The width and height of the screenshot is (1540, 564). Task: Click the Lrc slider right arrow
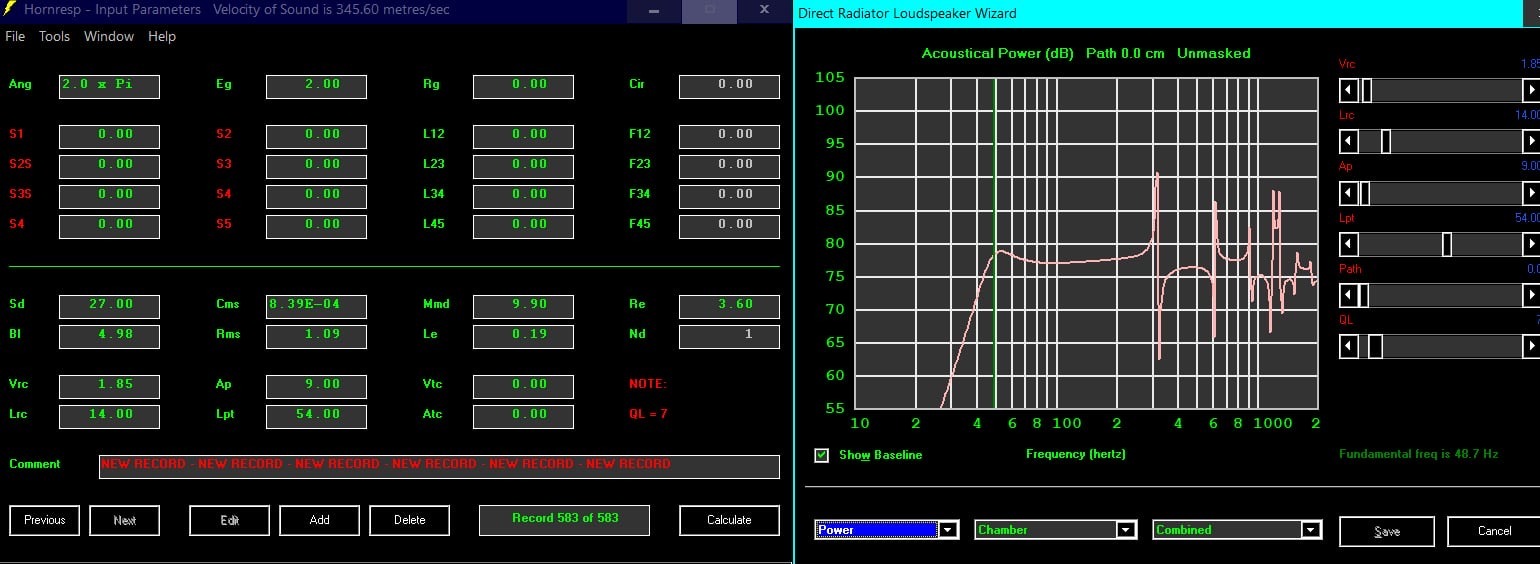tap(1531, 142)
